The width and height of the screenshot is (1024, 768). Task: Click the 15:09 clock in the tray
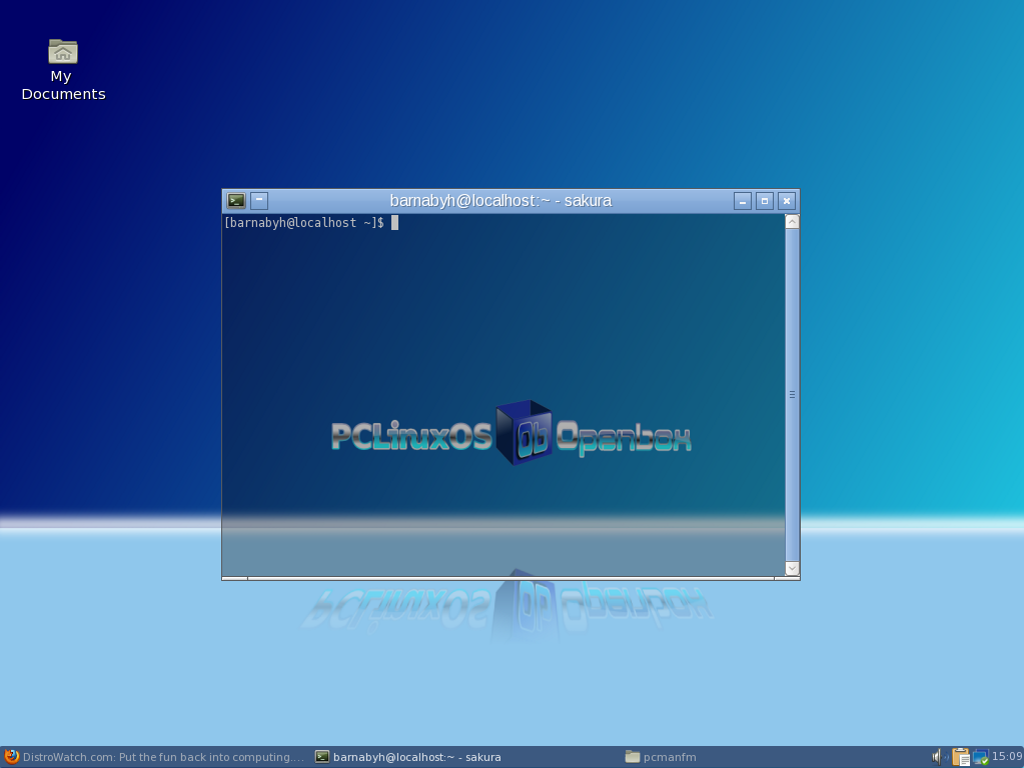coord(1006,756)
